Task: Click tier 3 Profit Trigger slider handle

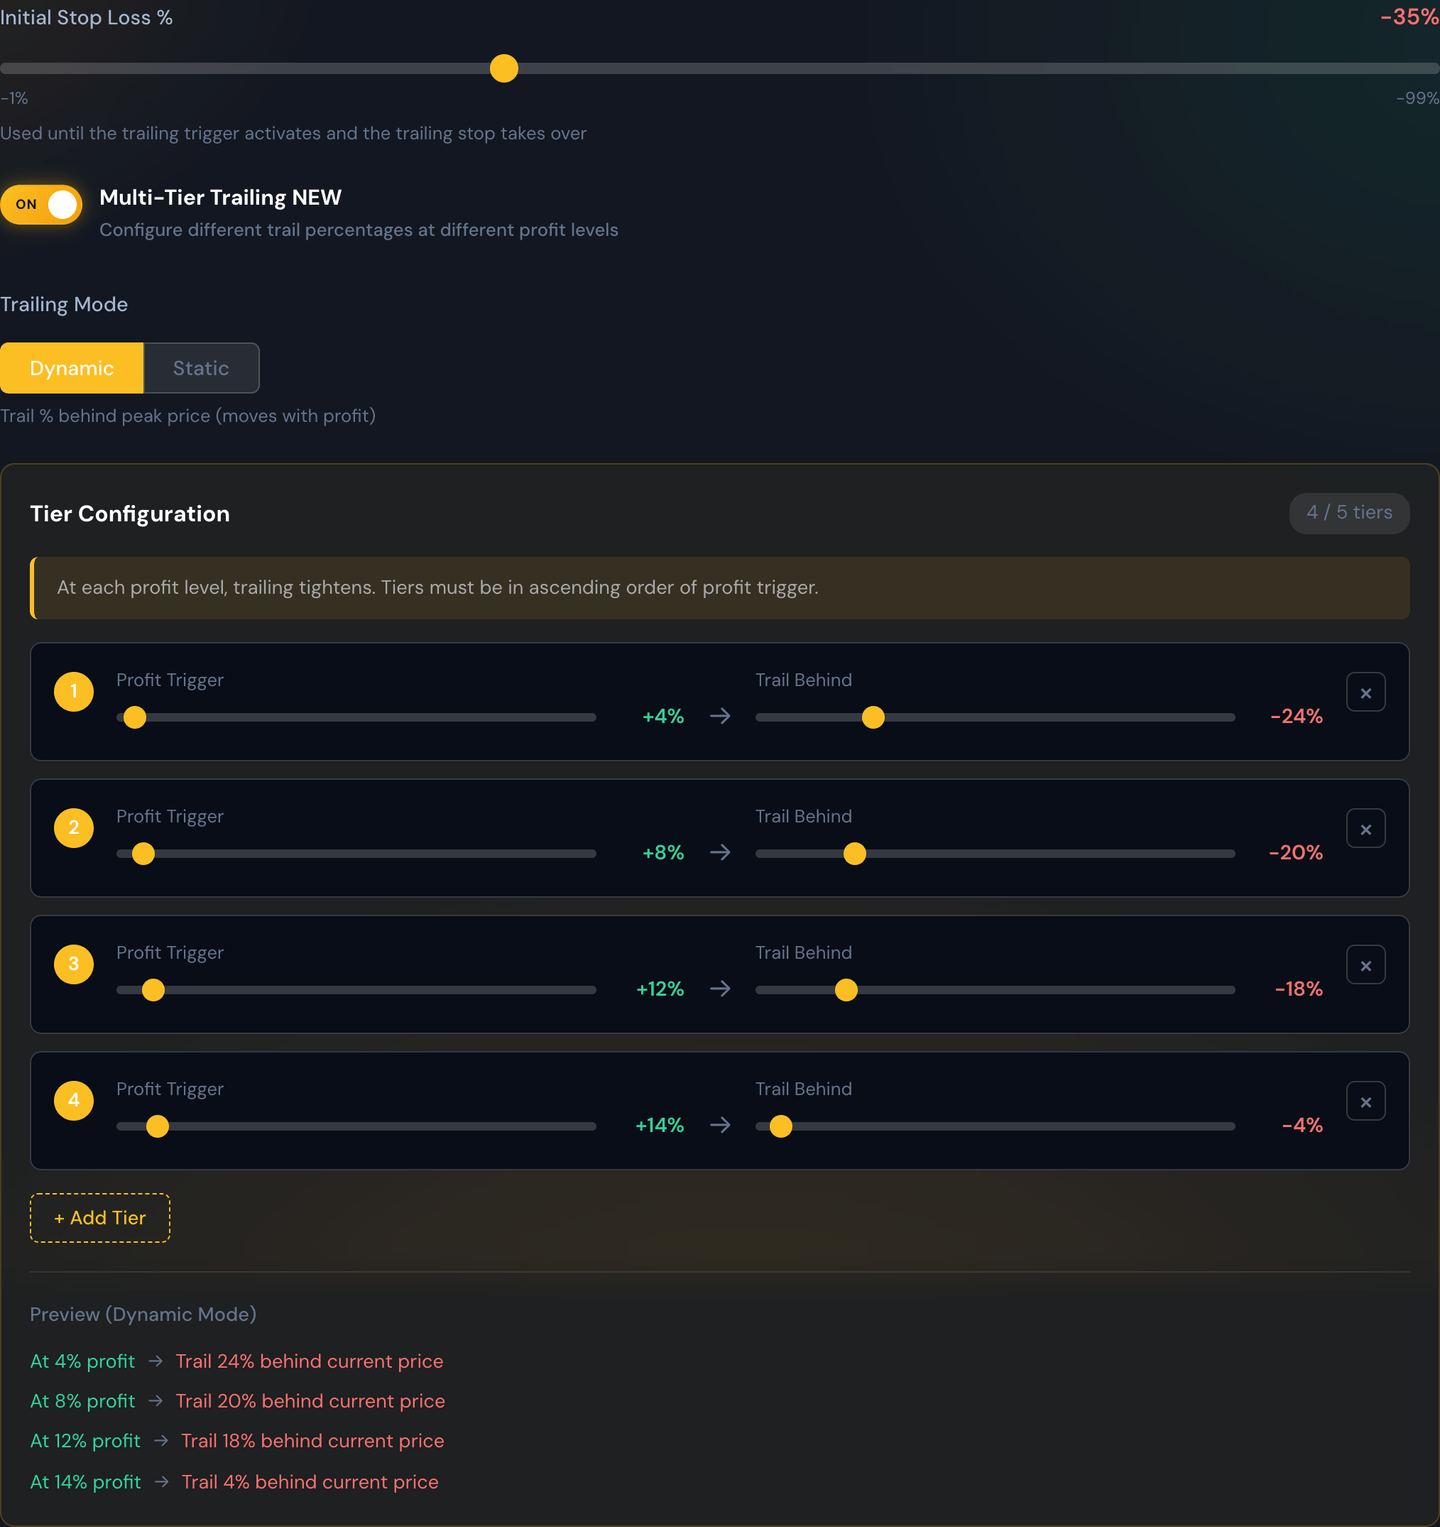Action: [x=153, y=990]
